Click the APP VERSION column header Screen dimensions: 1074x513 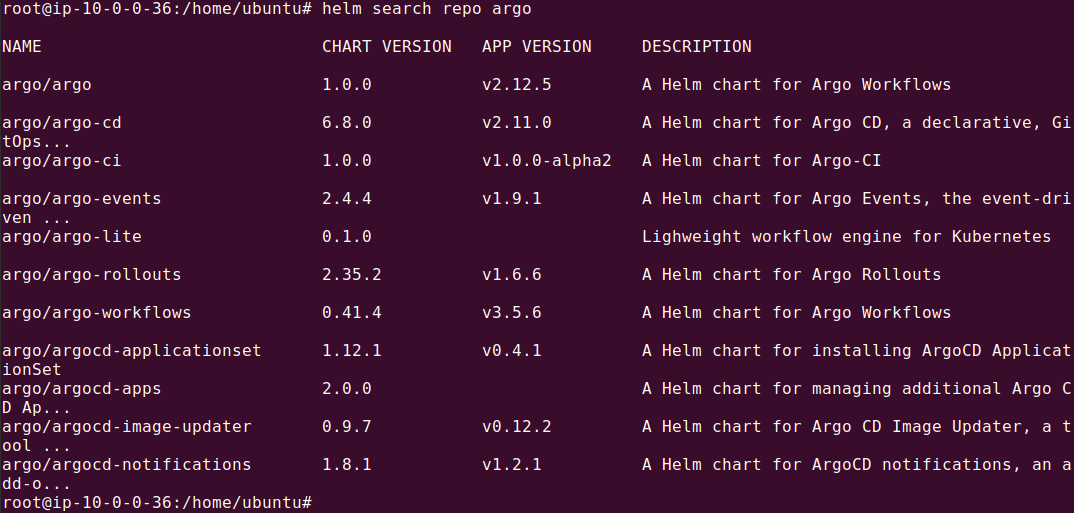coord(536,47)
